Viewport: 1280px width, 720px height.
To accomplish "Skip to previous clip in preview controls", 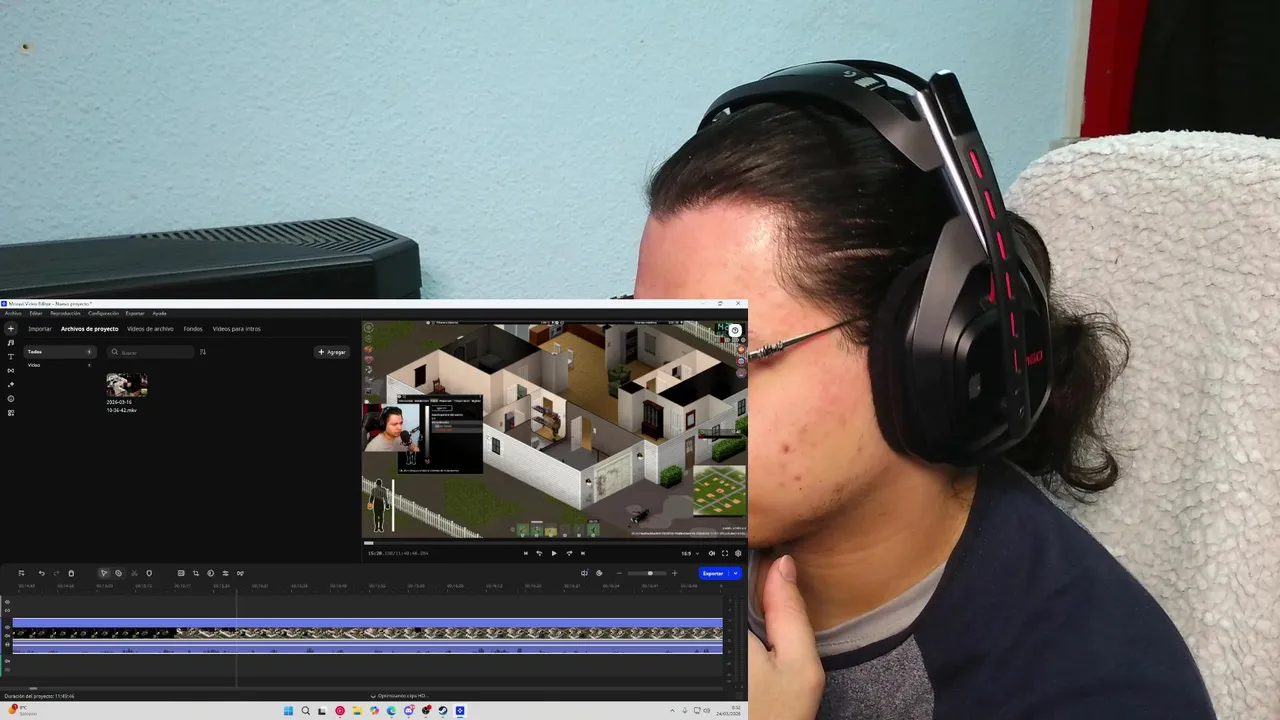I will tap(526, 553).
